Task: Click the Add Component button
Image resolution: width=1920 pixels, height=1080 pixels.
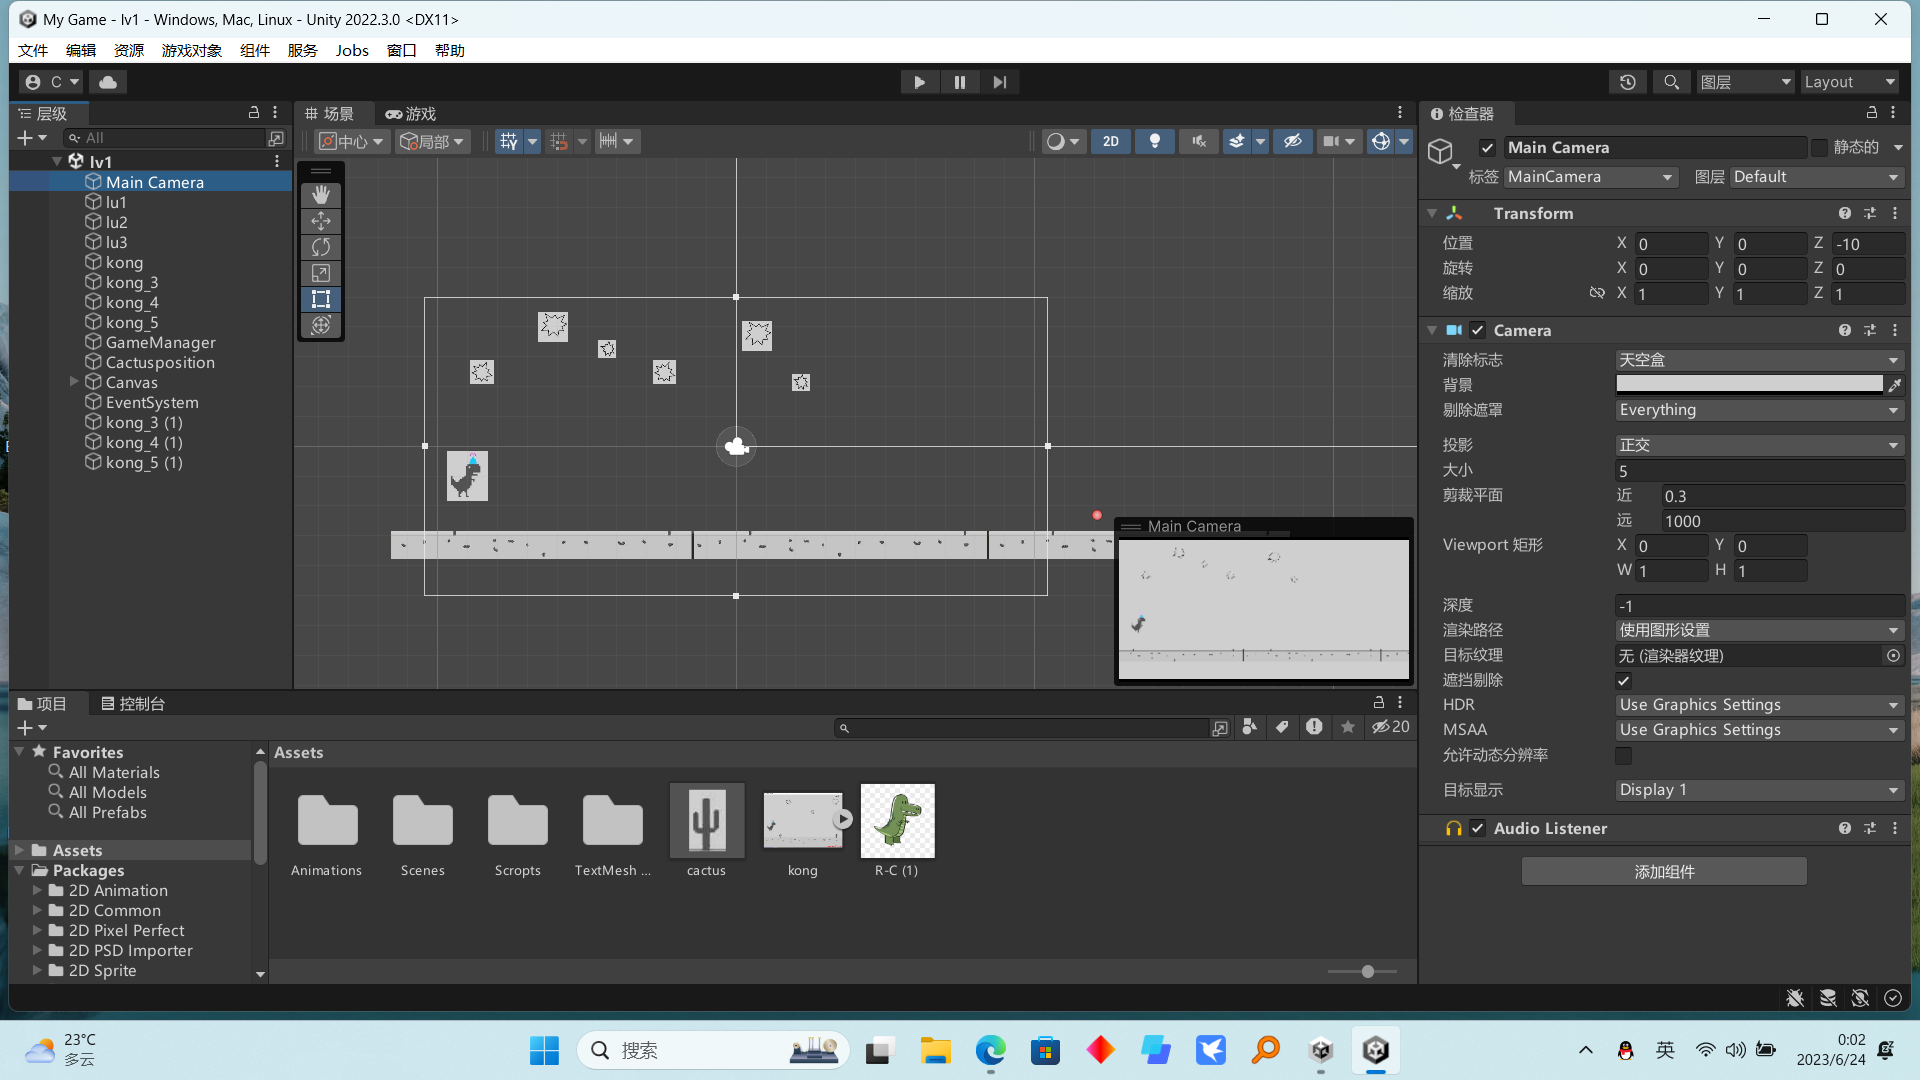Action: [1663, 871]
